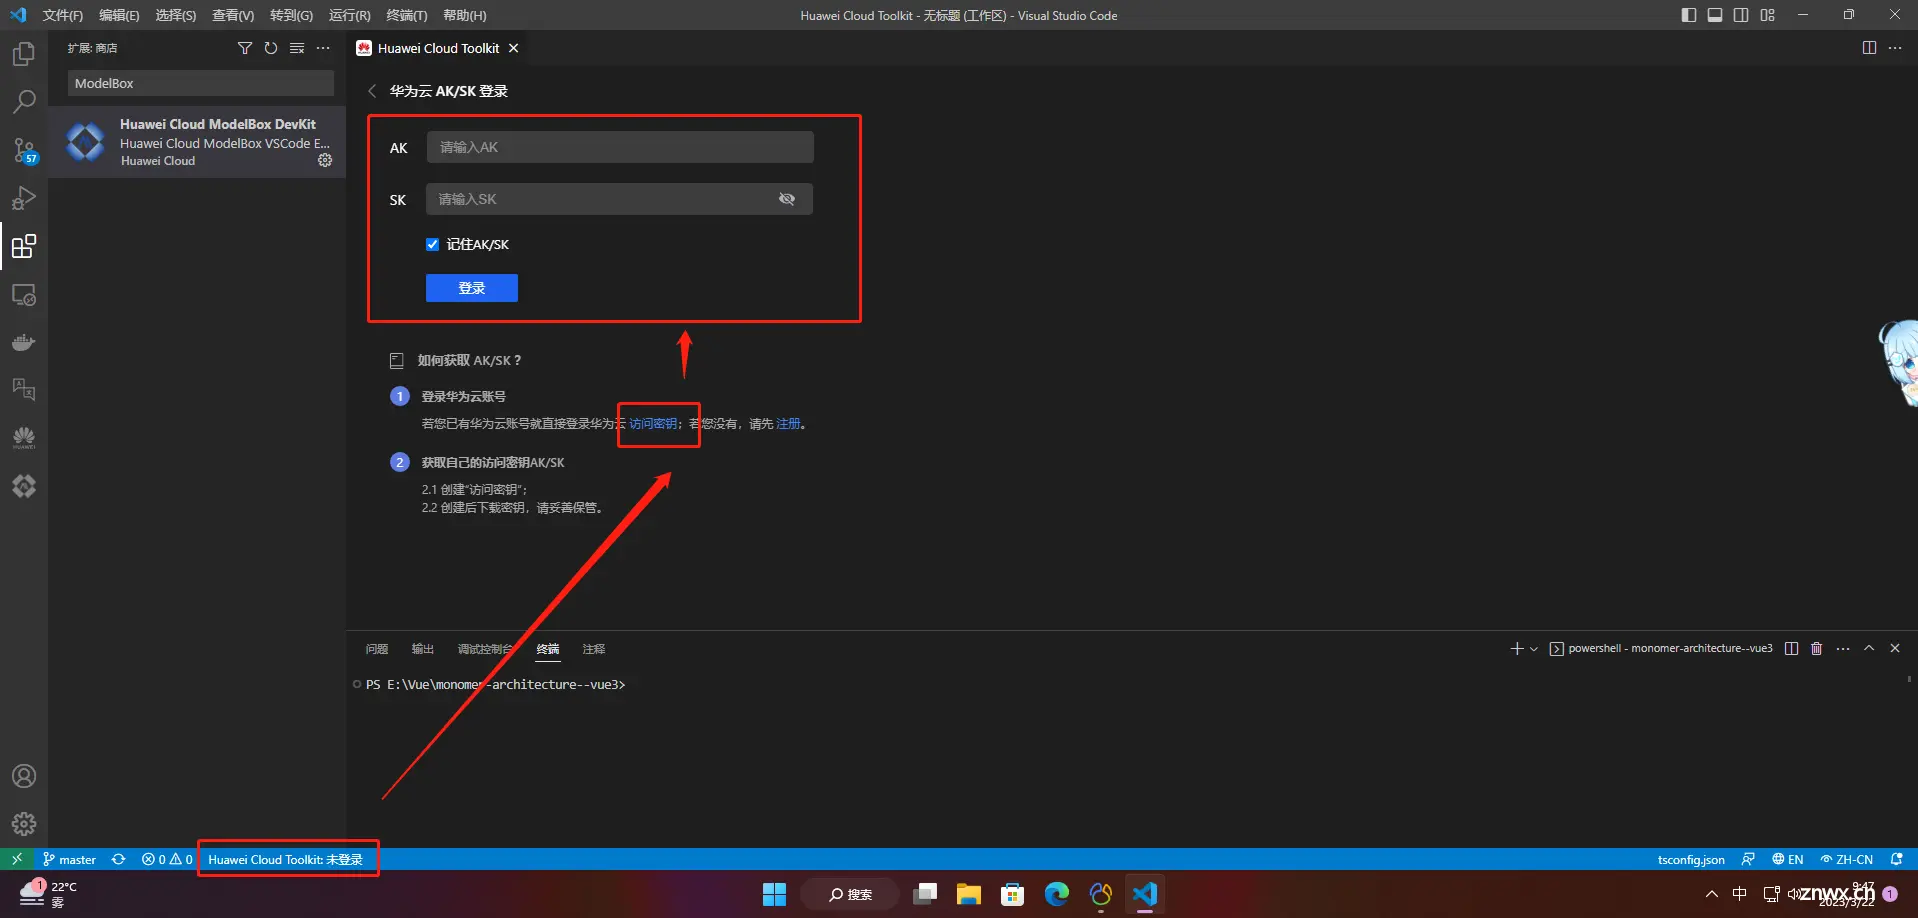Split the editor to the right
Viewport: 1918px width, 918px height.
(x=1869, y=48)
